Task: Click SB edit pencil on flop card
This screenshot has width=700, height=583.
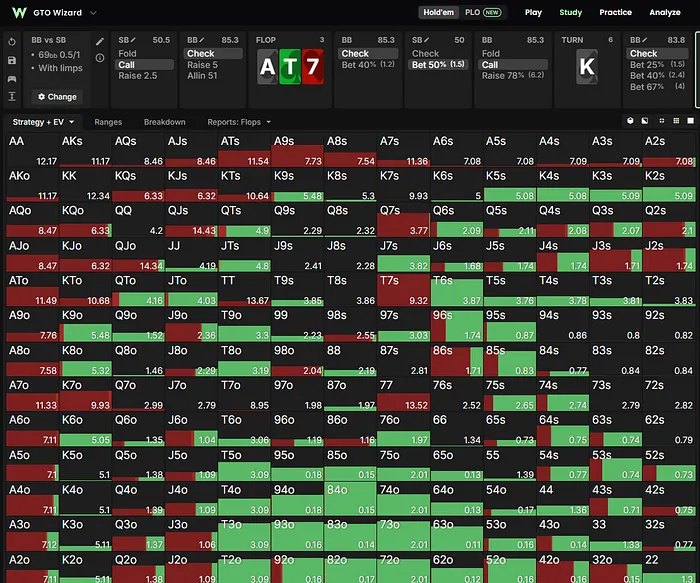Action: tap(427, 40)
